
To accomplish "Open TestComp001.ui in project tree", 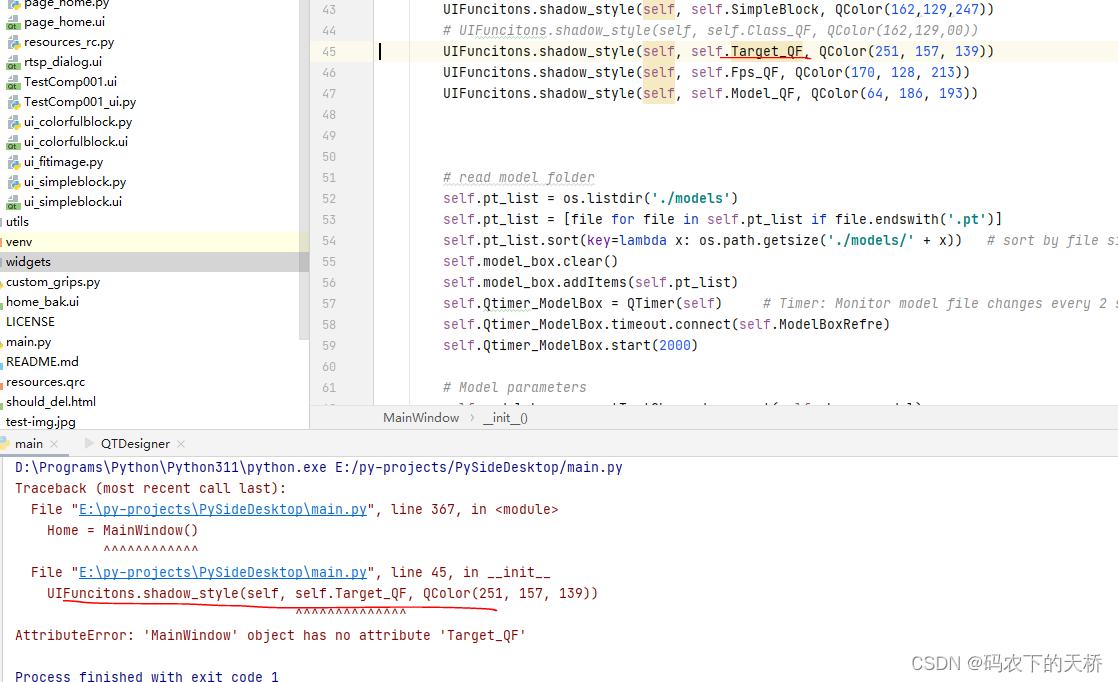I will [71, 82].
